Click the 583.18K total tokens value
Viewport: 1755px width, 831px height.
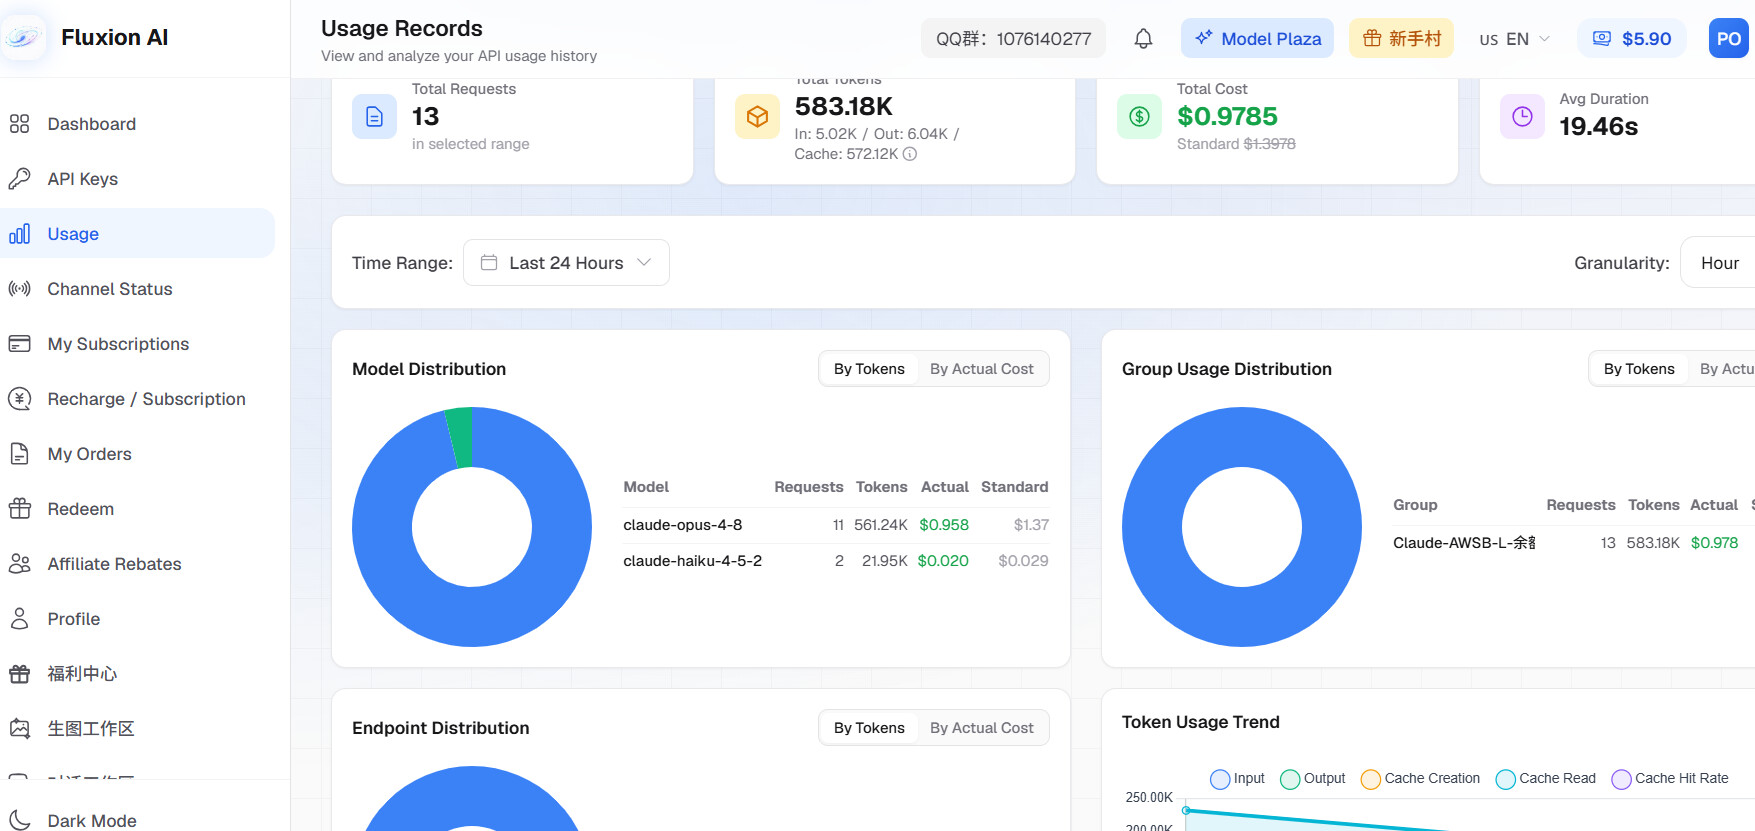(844, 106)
